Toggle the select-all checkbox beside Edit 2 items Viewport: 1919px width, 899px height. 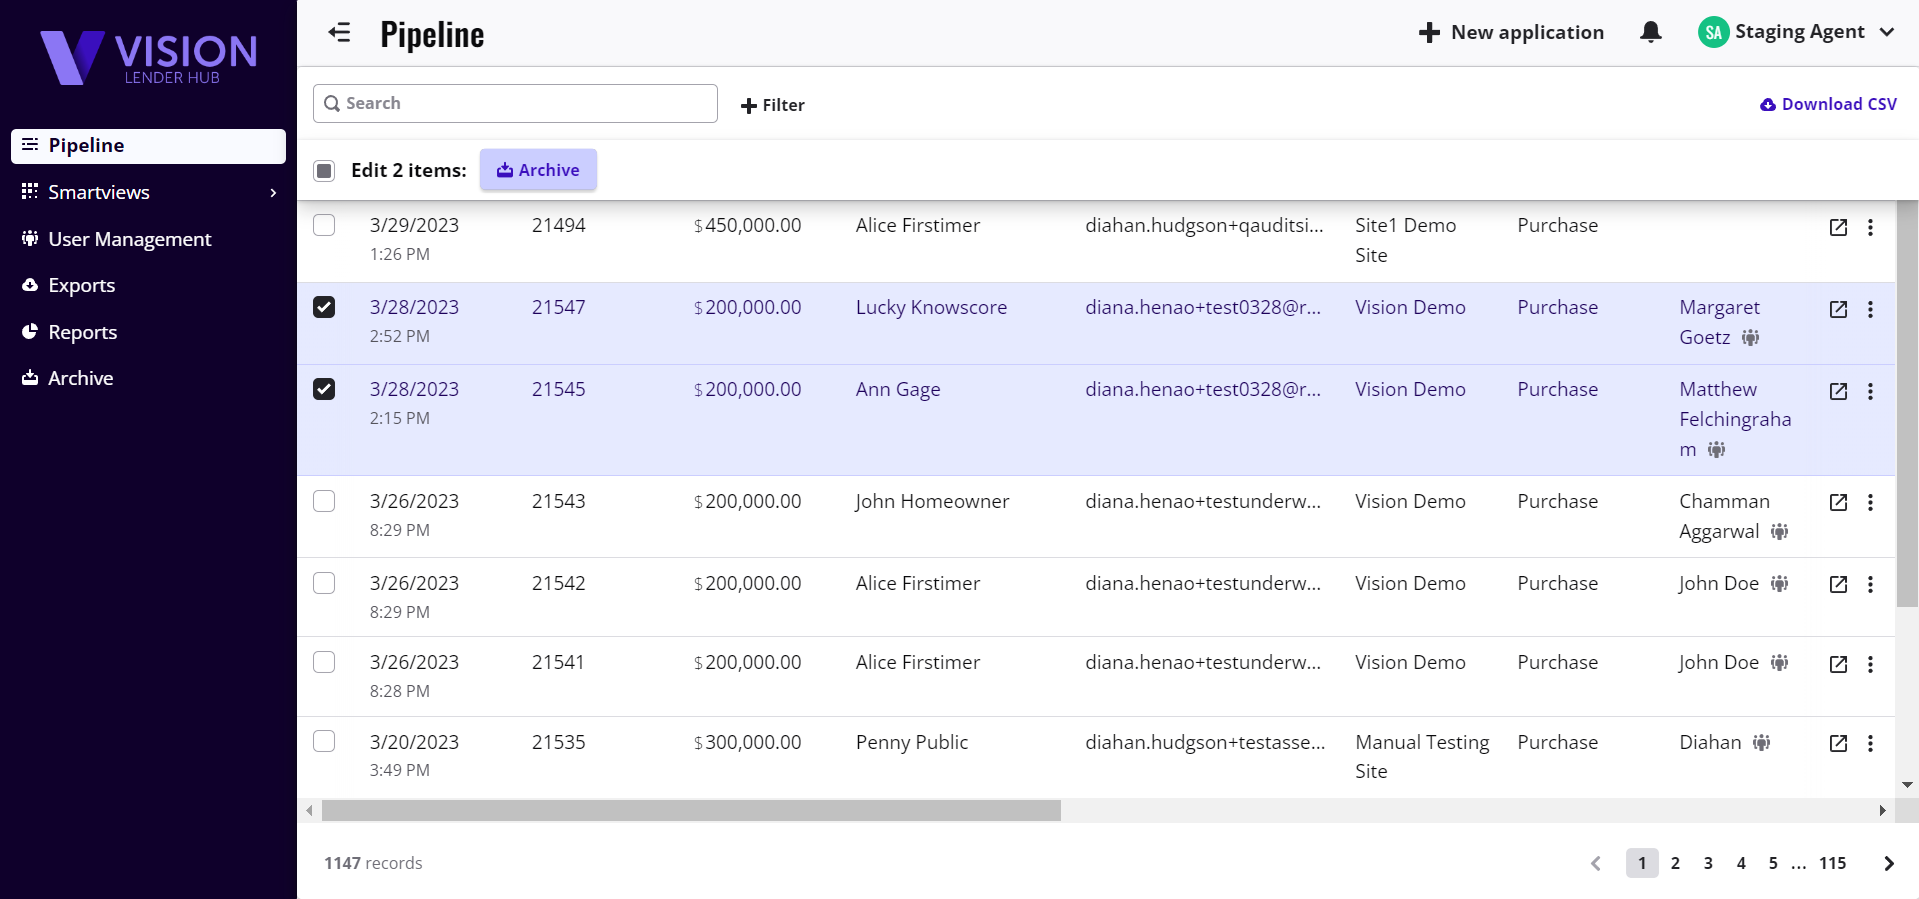click(324, 171)
